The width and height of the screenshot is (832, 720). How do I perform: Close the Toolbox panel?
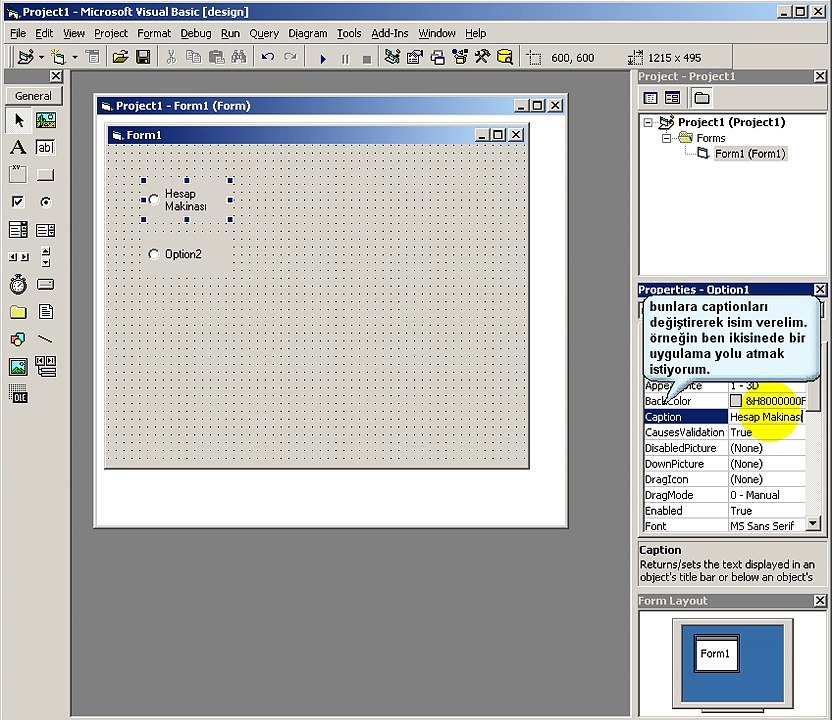pos(56,76)
